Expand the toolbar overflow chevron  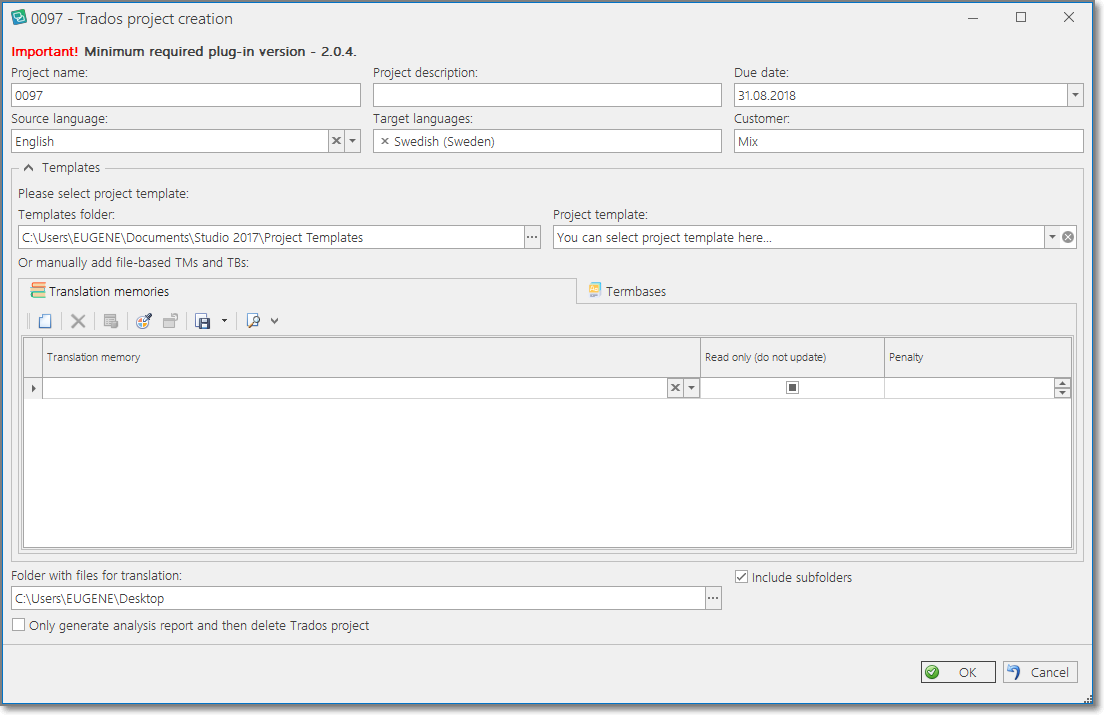pyautogui.click(x=275, y=321)
